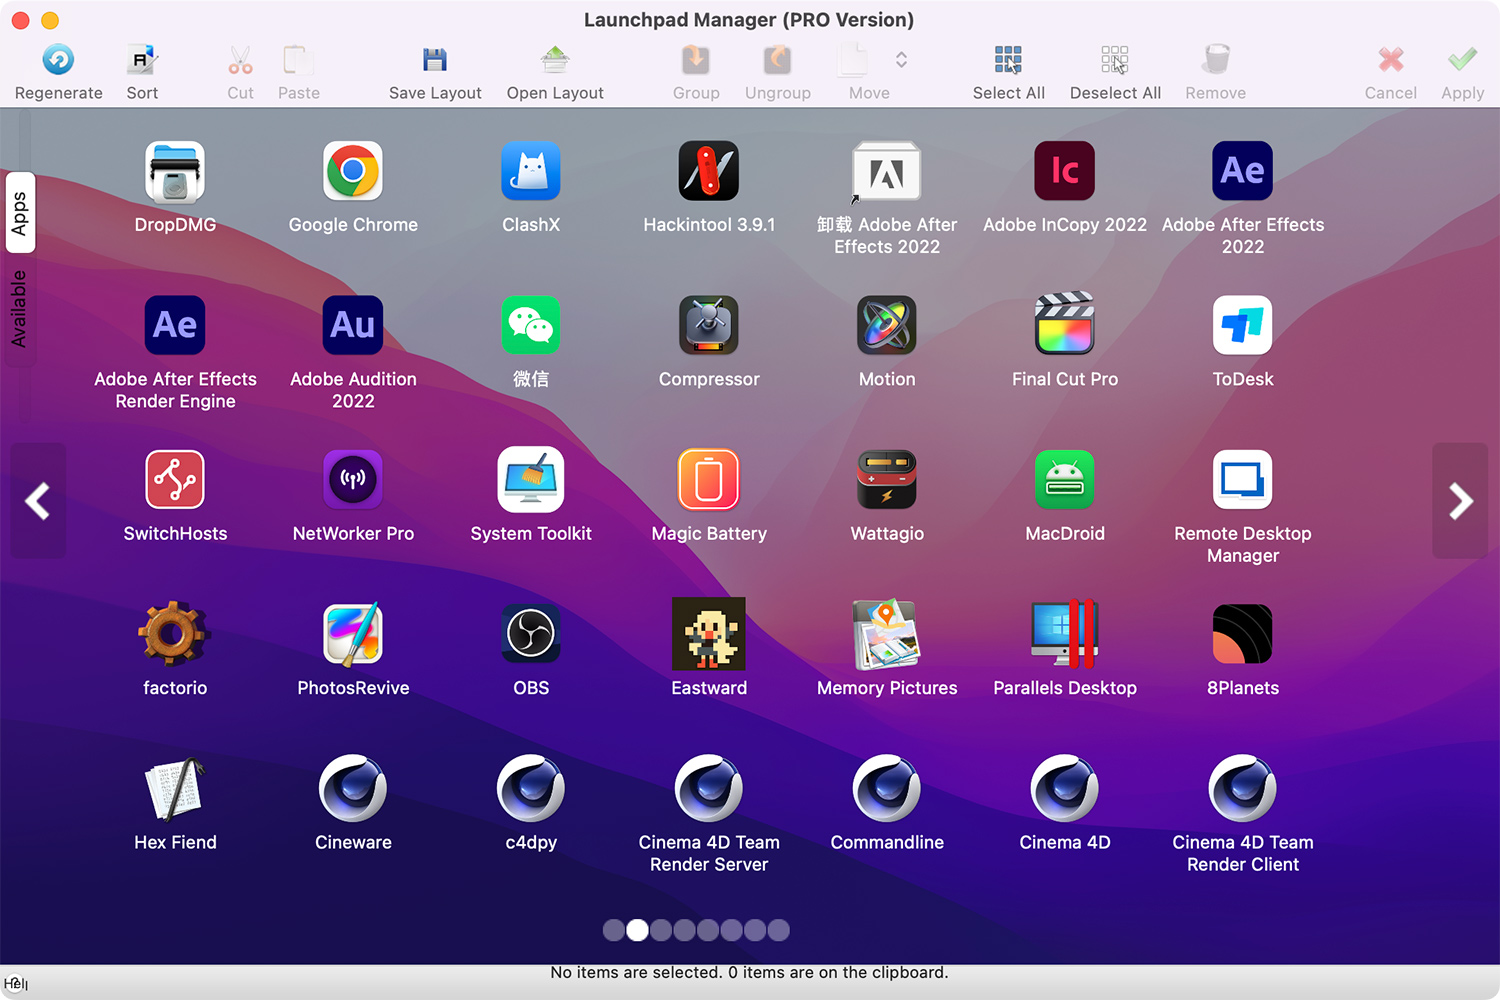This screenshot has width=1500, height=1000.
Task: Select the Parallels Desktop icon
Action: (1064, 633)
